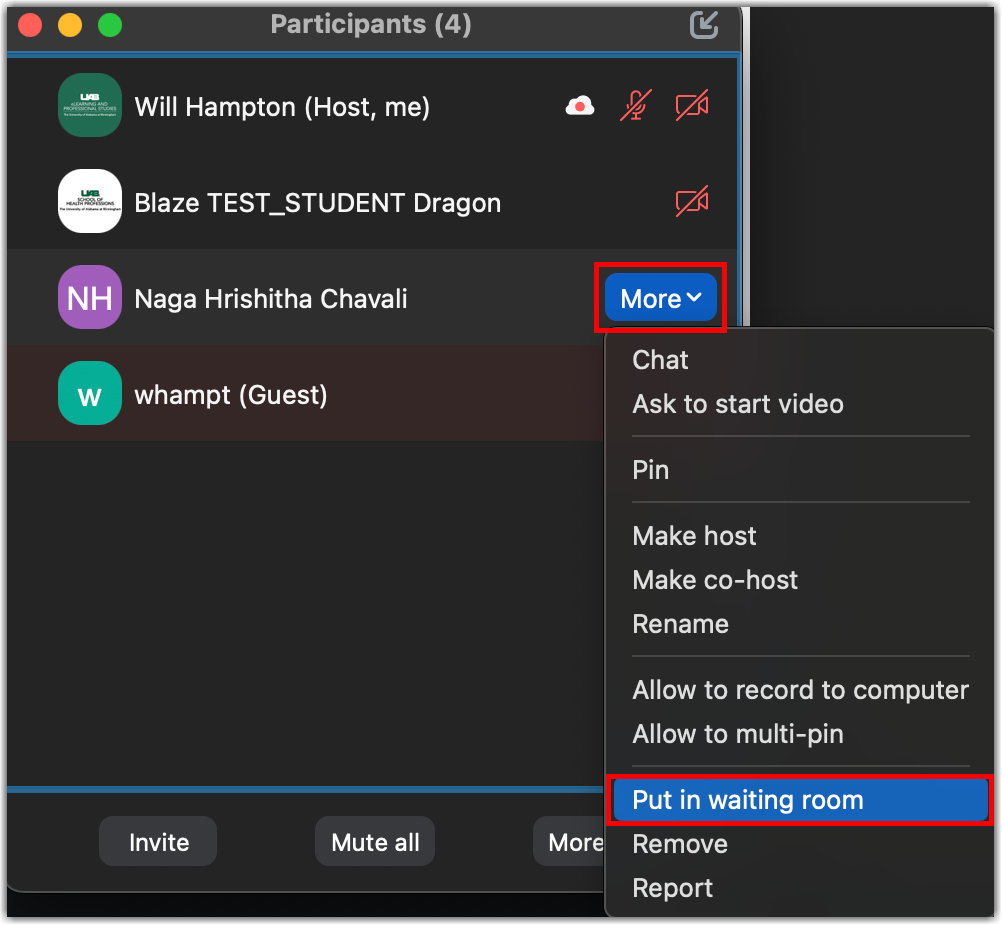This screenshot has height=925, width=1002.
Task: Click Will Hampton's green UAB avatar
Action: tap(90, 106)
